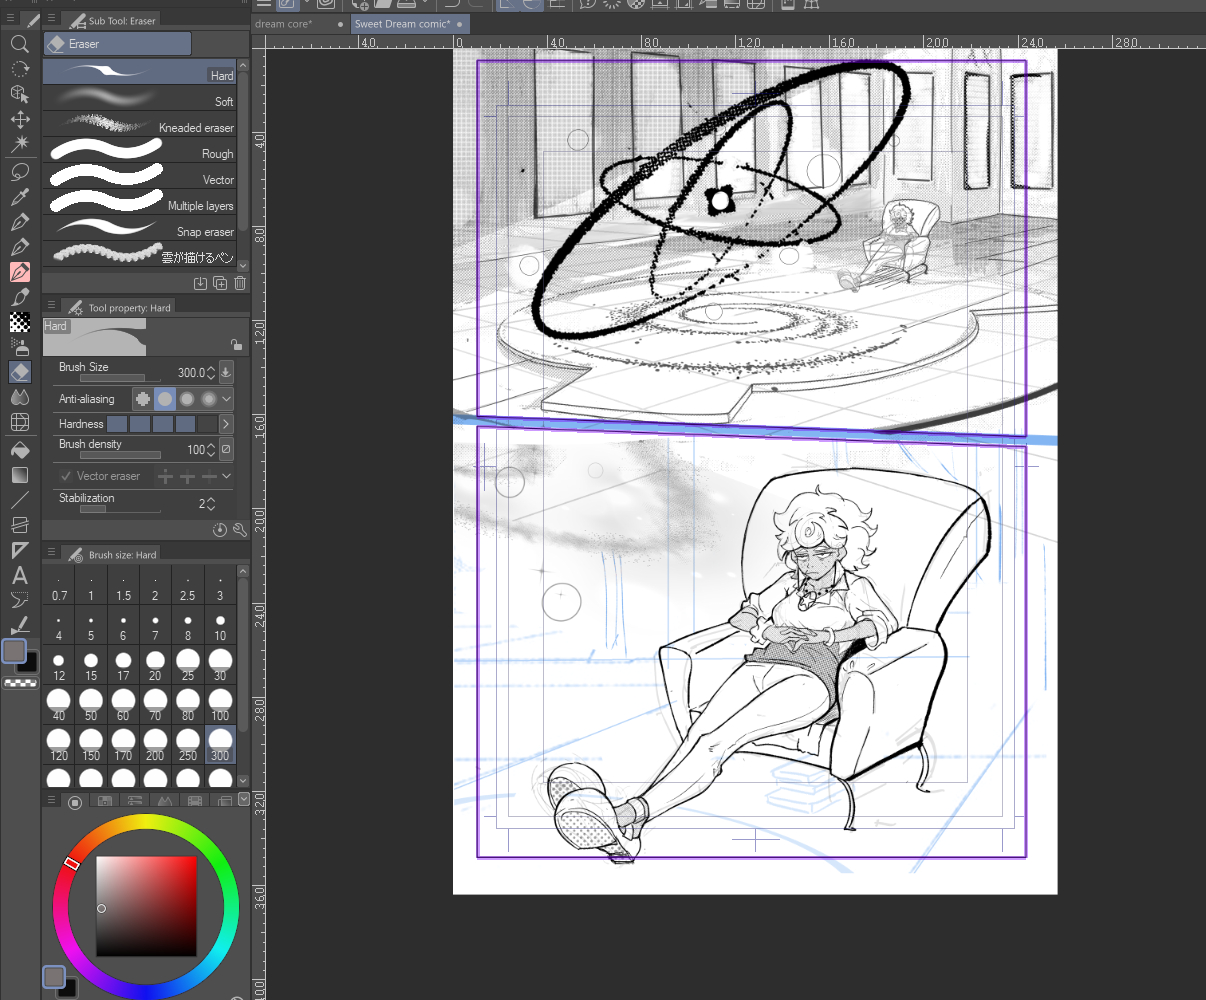Open the Anti-aliasing dropdown arrow
This screenshot has height=1000, width=1206.
click(x=227, y=399)
